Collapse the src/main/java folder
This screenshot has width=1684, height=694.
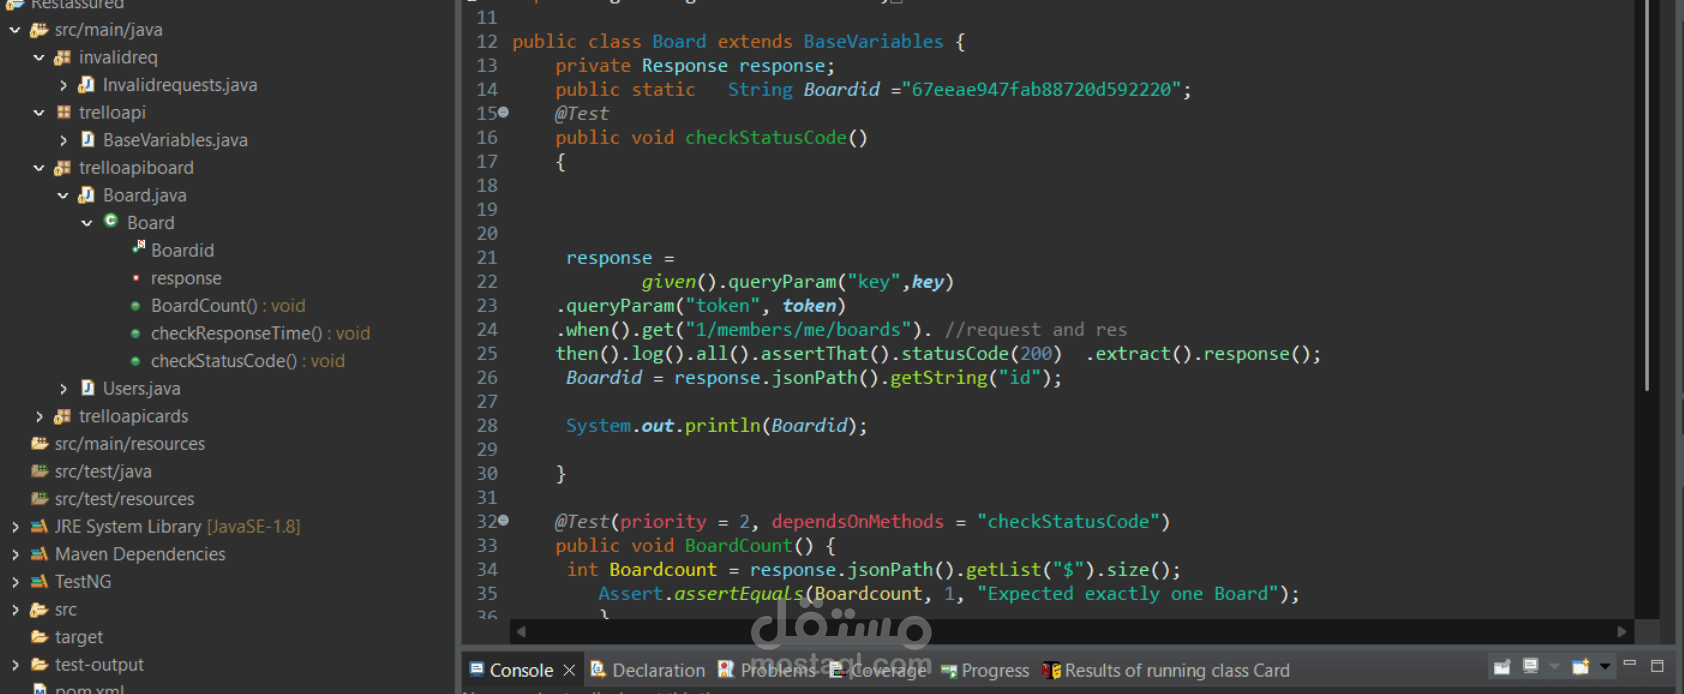tap(14, 30)
